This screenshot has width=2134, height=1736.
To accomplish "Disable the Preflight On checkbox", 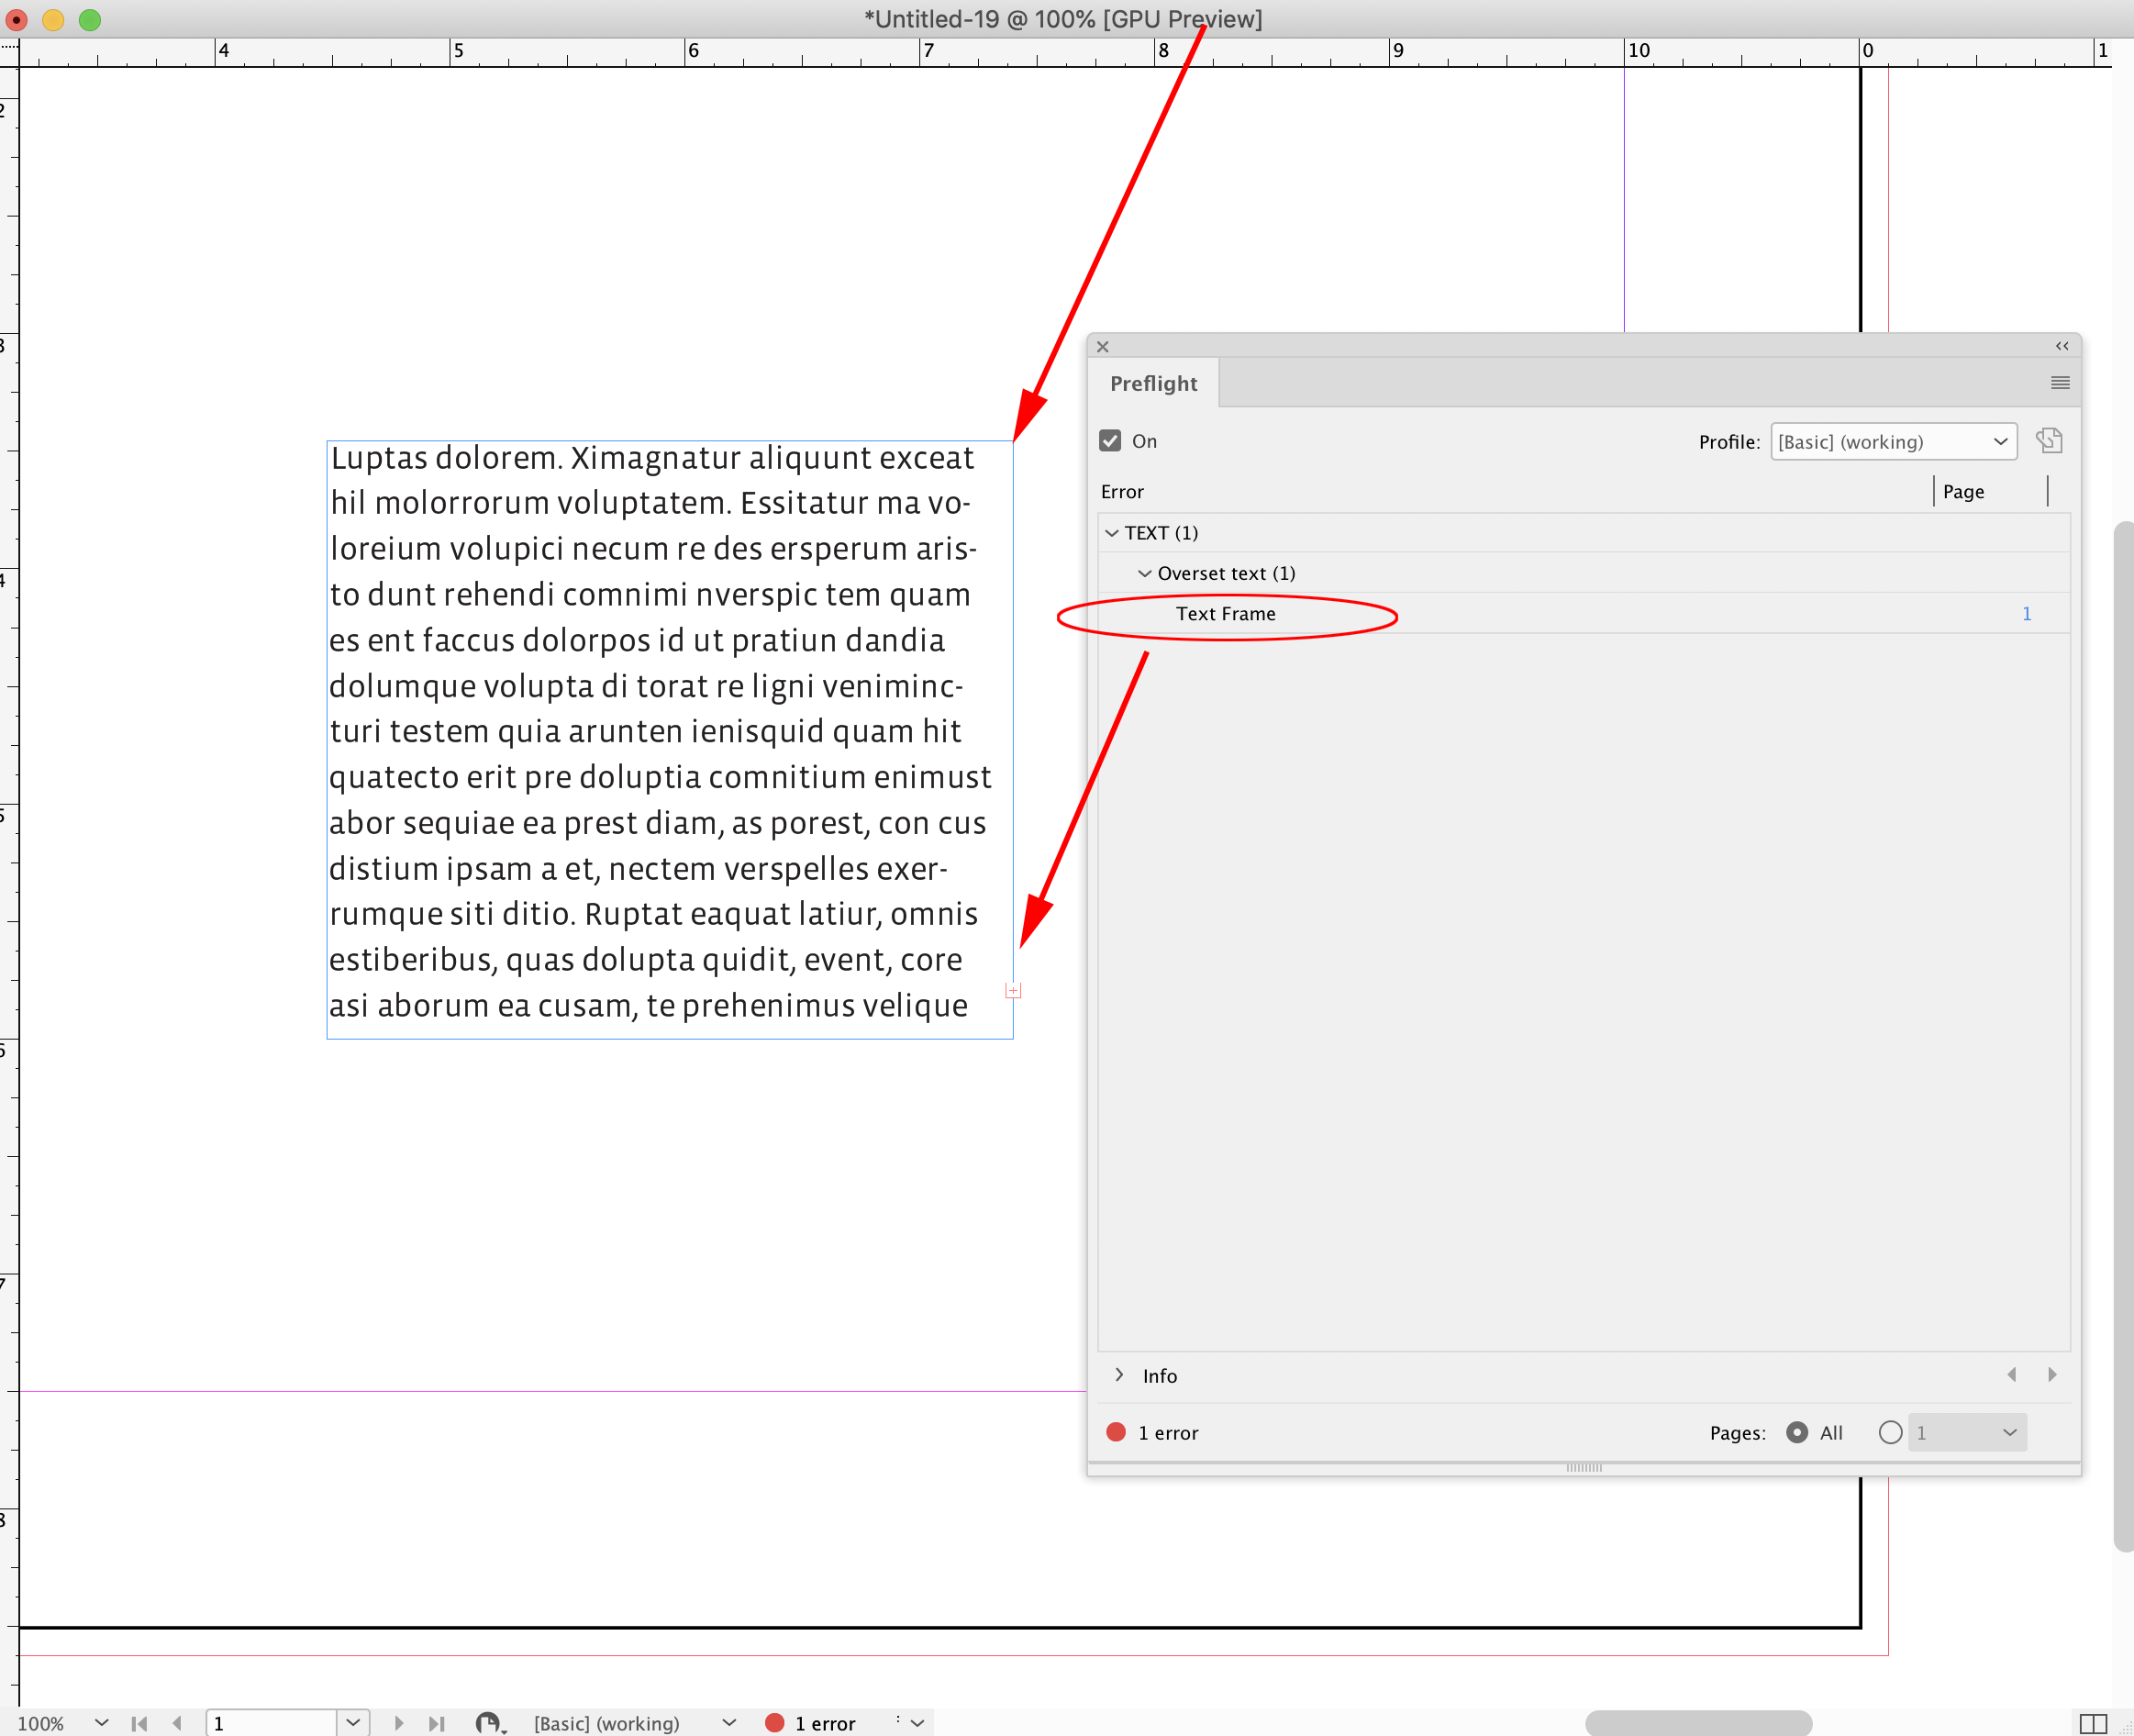I will tap(1110, 440).
